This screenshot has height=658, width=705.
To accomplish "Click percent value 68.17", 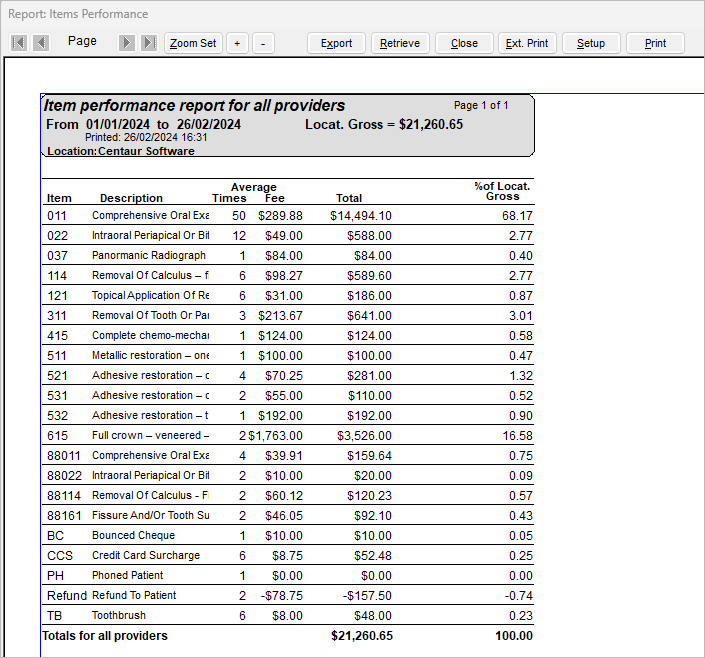I will click(x=518, y=216).
